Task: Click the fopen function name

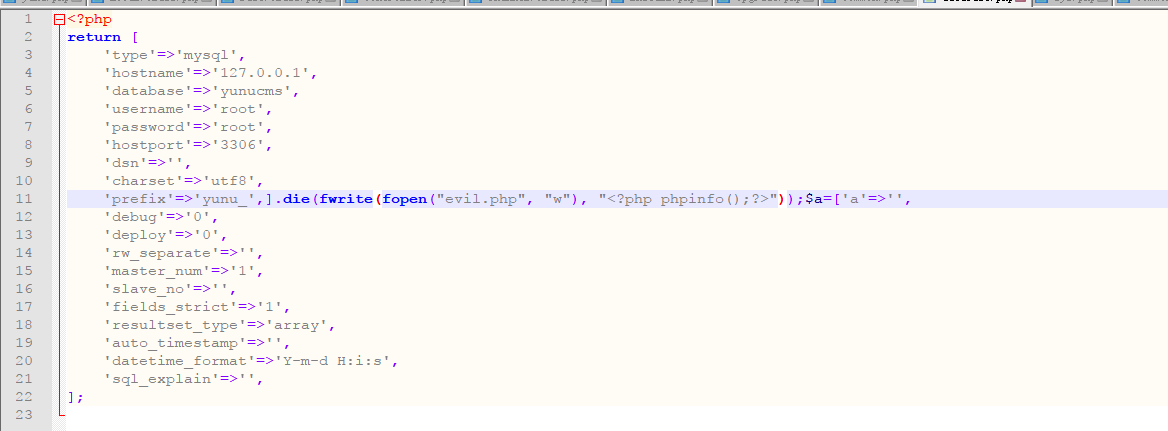Action: (404, 200)
